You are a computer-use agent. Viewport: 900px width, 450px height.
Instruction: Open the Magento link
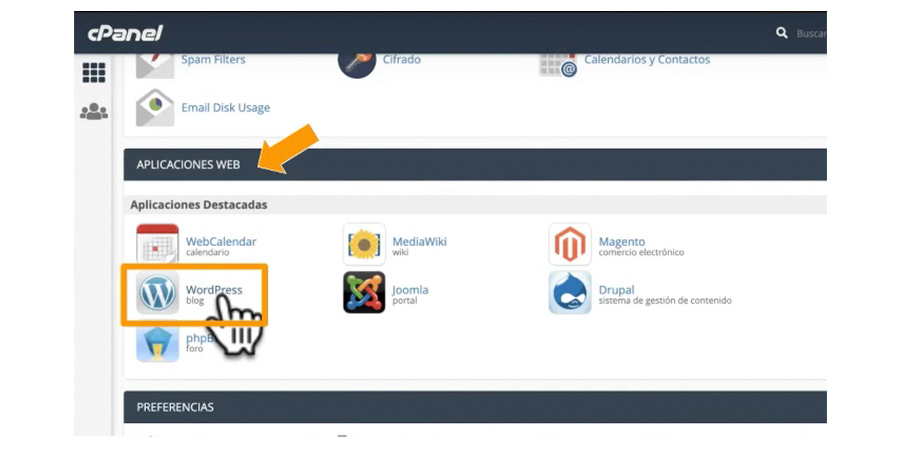[x=622, y=242]
